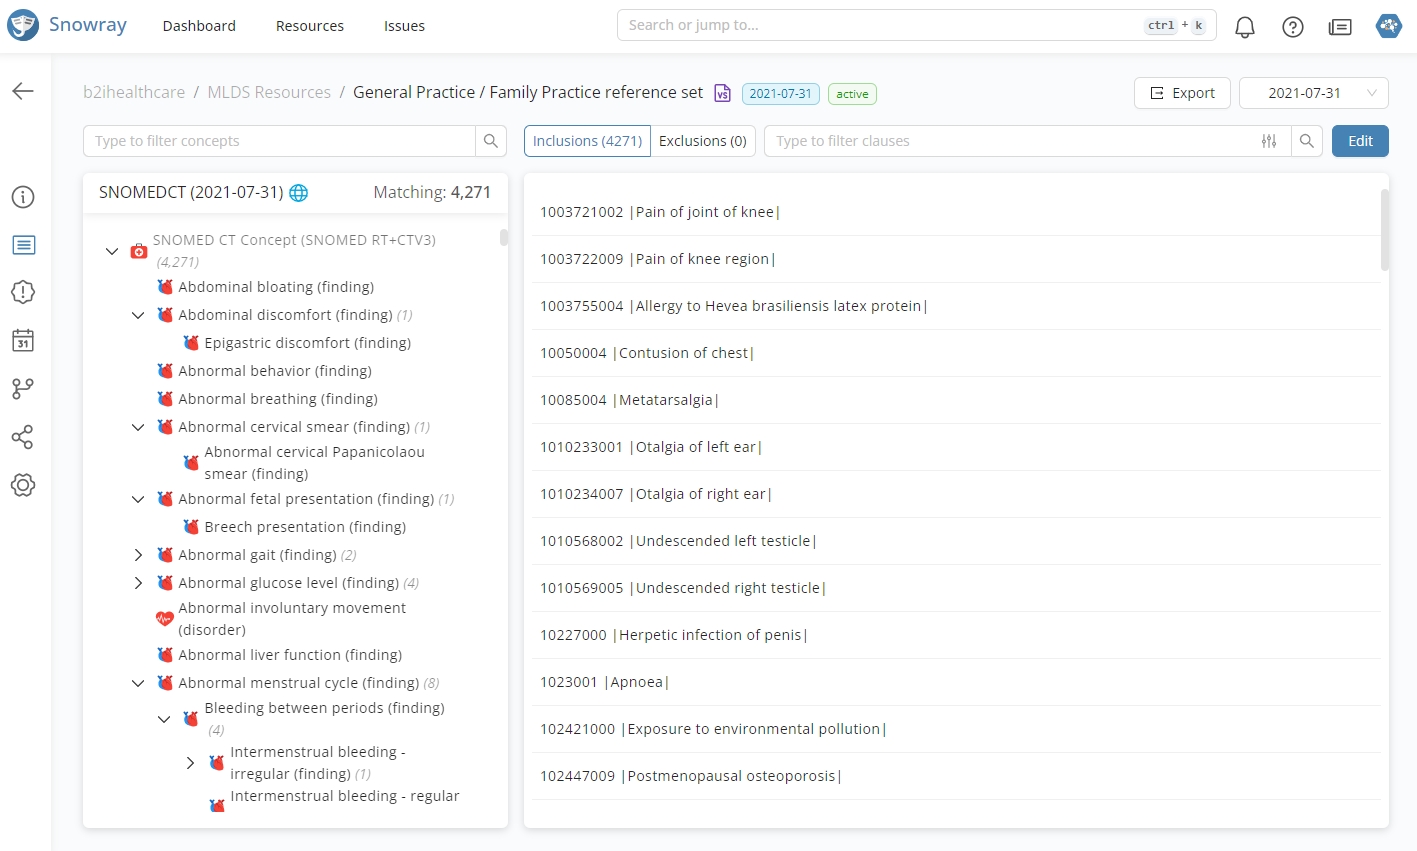Click the Export button
The image size is (1417, 851).
tap(1182, 93)
